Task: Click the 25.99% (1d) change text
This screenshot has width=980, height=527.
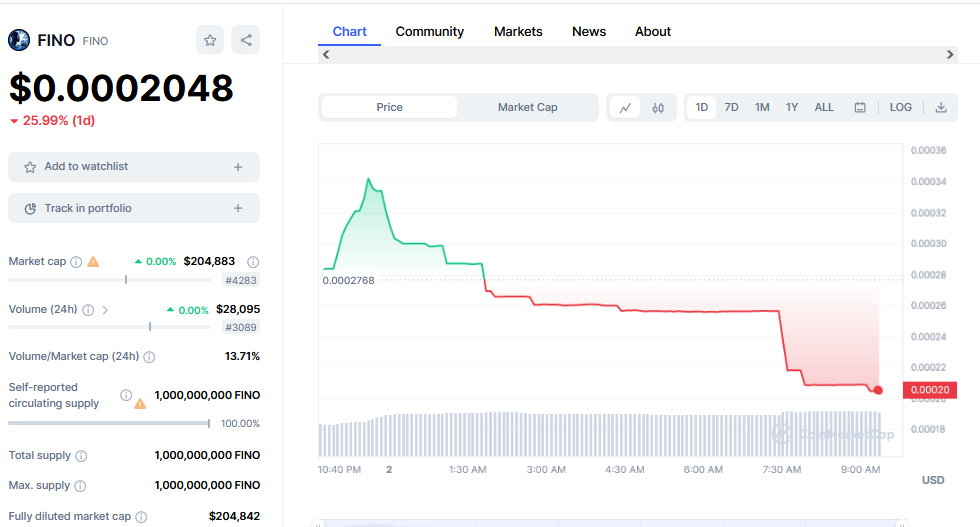Action: coord(59,121)
